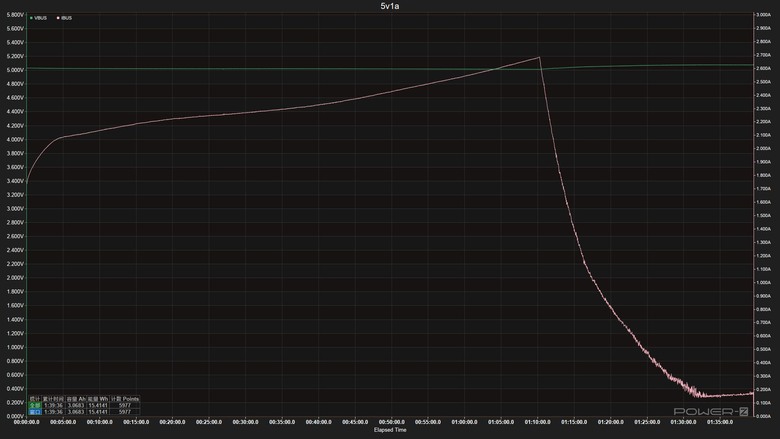Image resolution: width=780 pixels, height=439 pixels.
Task: Click the 1.000A right axis label
Action: pyautogui.click(x=763, y=282)
